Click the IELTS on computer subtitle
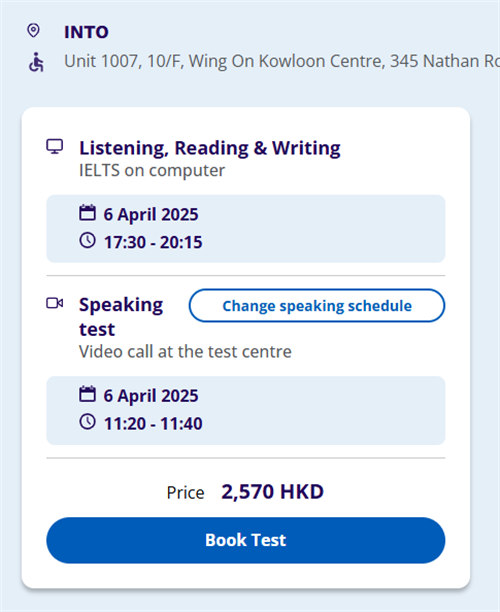 click(x=152, y=171)
